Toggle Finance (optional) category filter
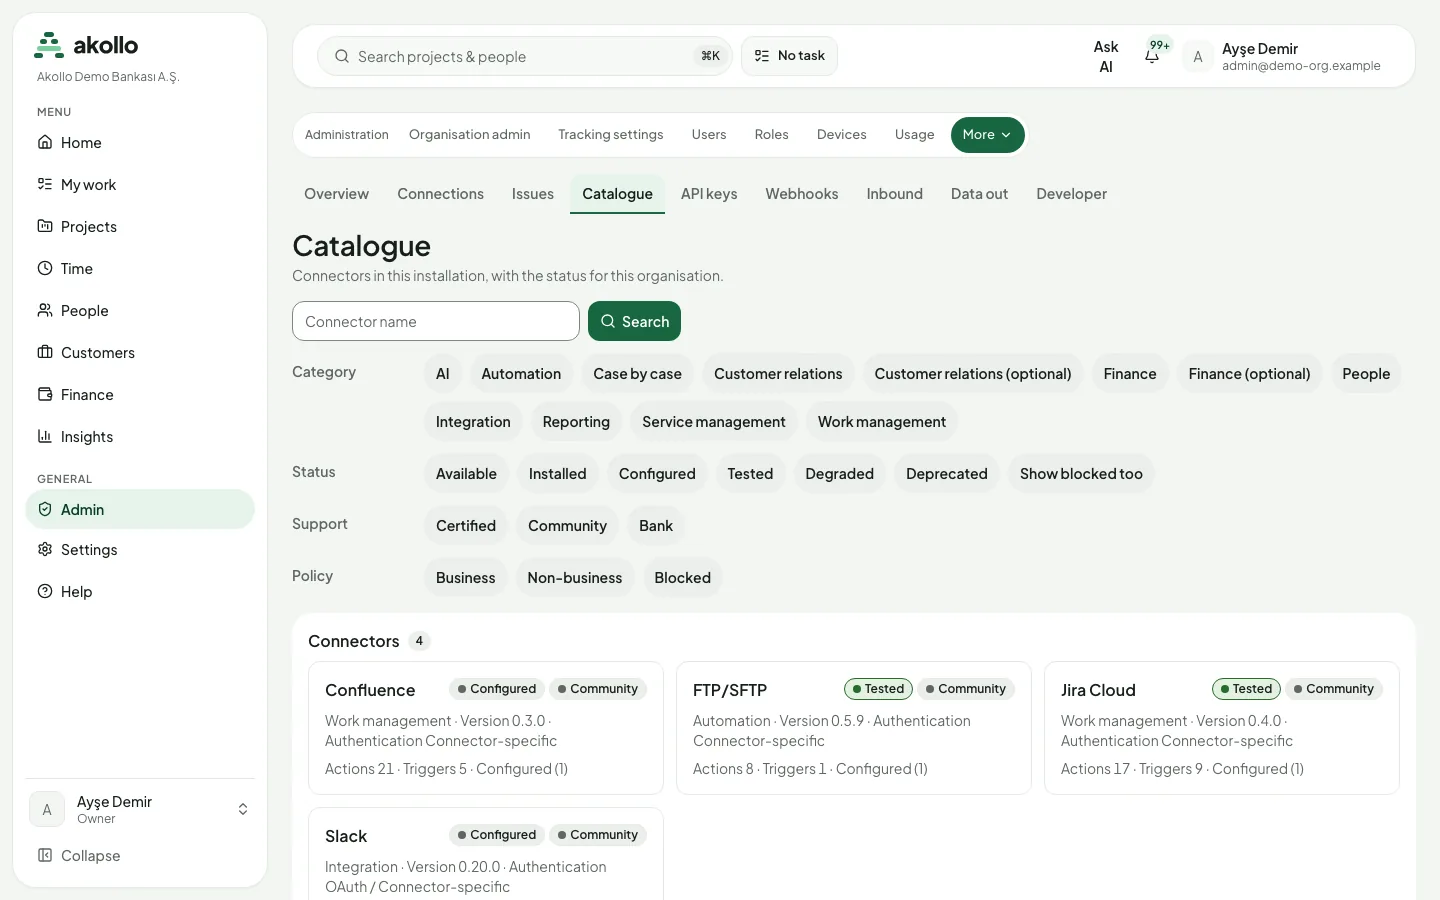Image resolution: width=1440 pixels, height=900 pixels. tap(1250, 374)
